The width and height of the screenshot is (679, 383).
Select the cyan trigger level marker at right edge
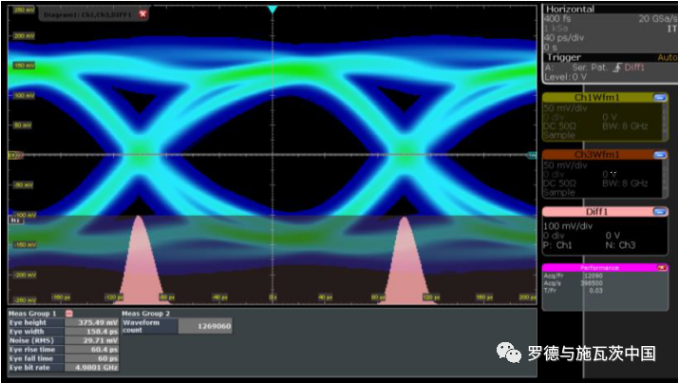click(x=532, y=155)
